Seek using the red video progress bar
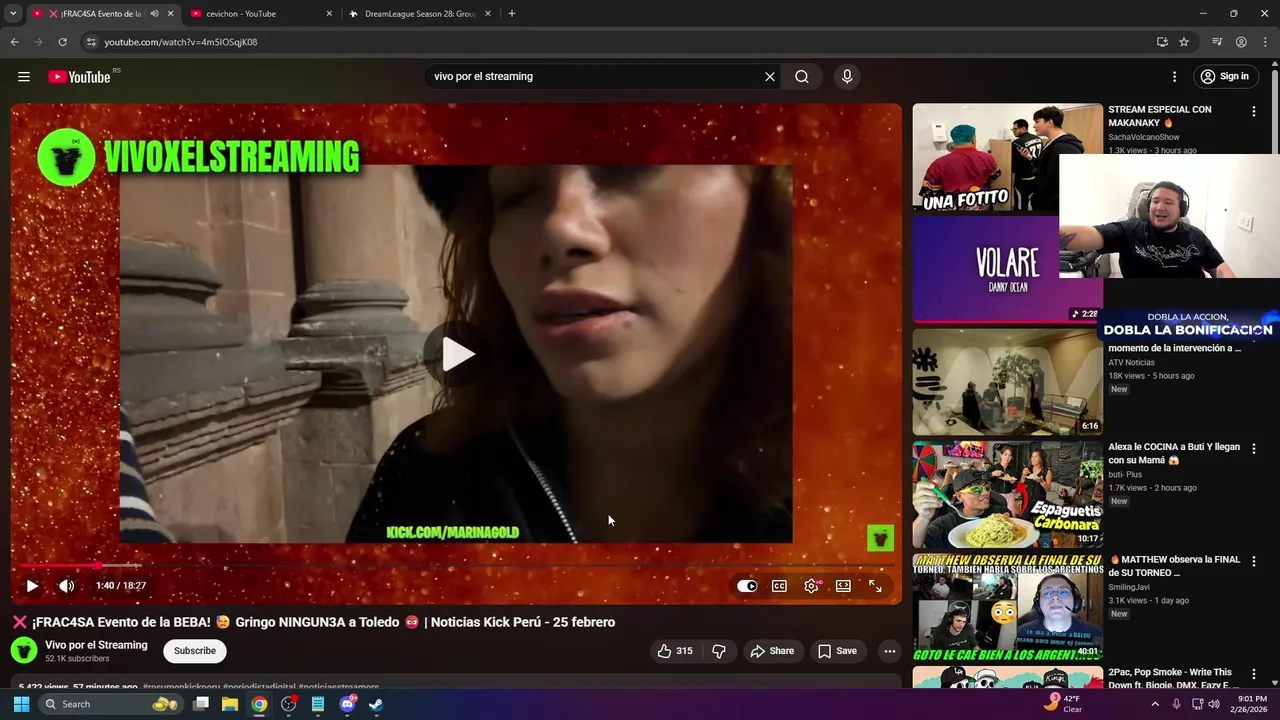 click(456, 566)
